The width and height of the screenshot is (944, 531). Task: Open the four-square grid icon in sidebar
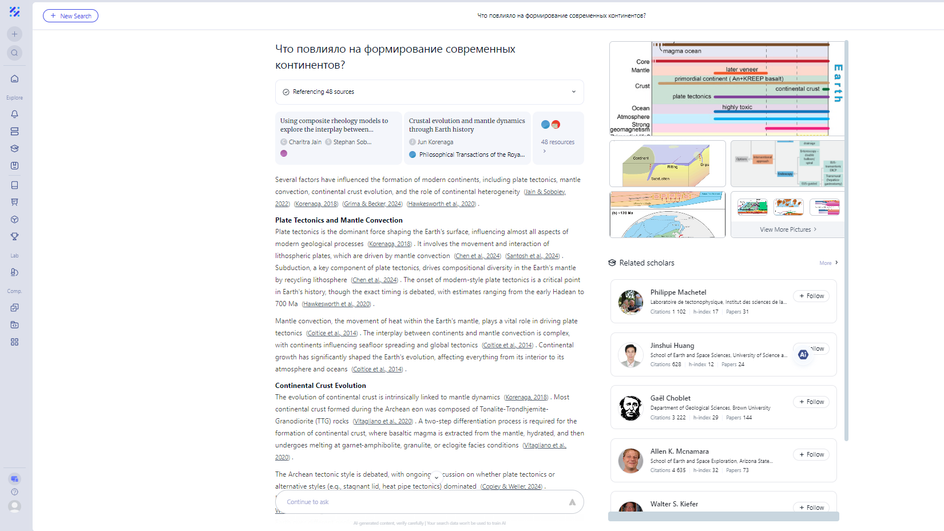point(14,342)
